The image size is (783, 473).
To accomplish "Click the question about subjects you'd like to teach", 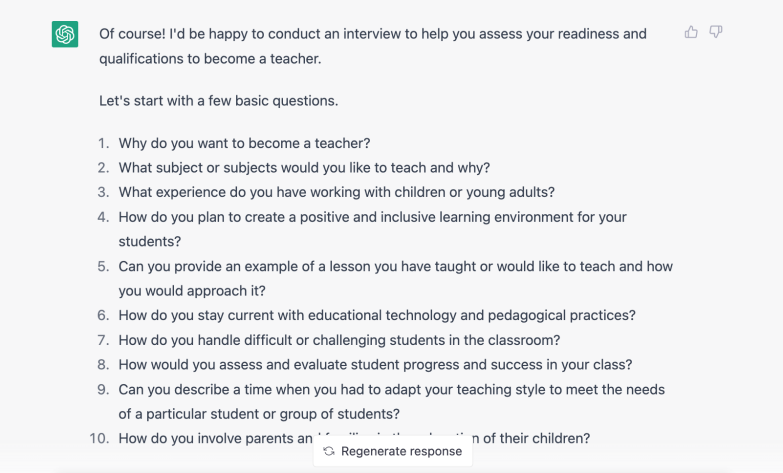I will (x=304, y=168).
